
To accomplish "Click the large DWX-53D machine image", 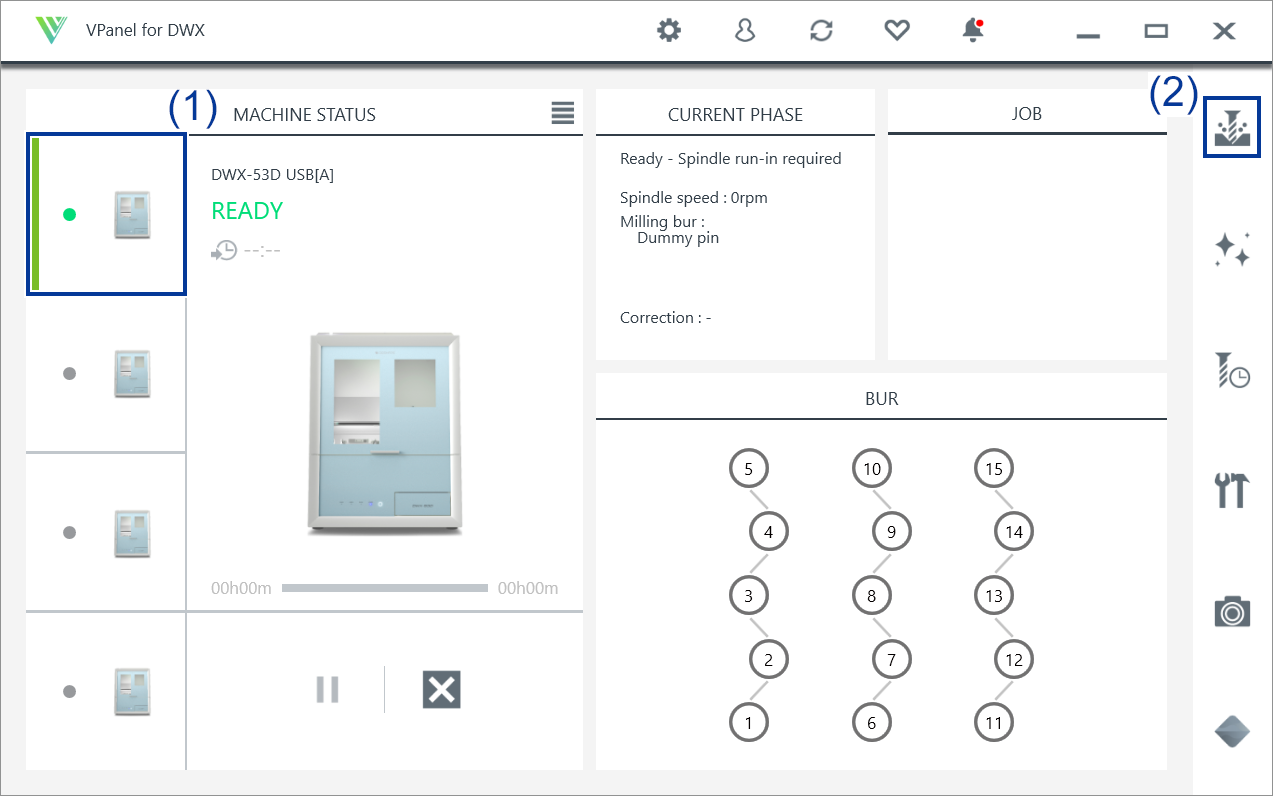I will pyautogui.click(x=385, y=432).
